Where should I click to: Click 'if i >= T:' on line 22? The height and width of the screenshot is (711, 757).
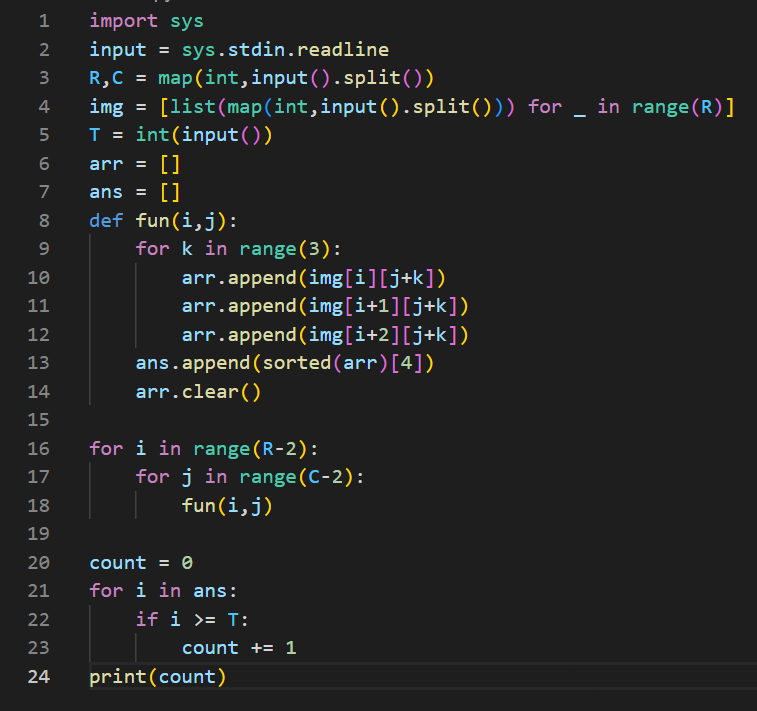[x=192, y=619]
